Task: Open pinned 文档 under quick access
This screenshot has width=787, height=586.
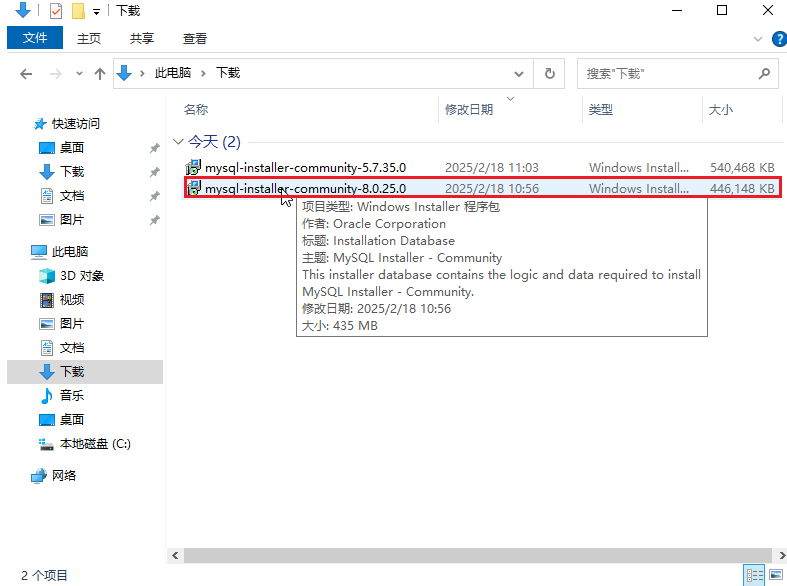Action: click(72, 196)
